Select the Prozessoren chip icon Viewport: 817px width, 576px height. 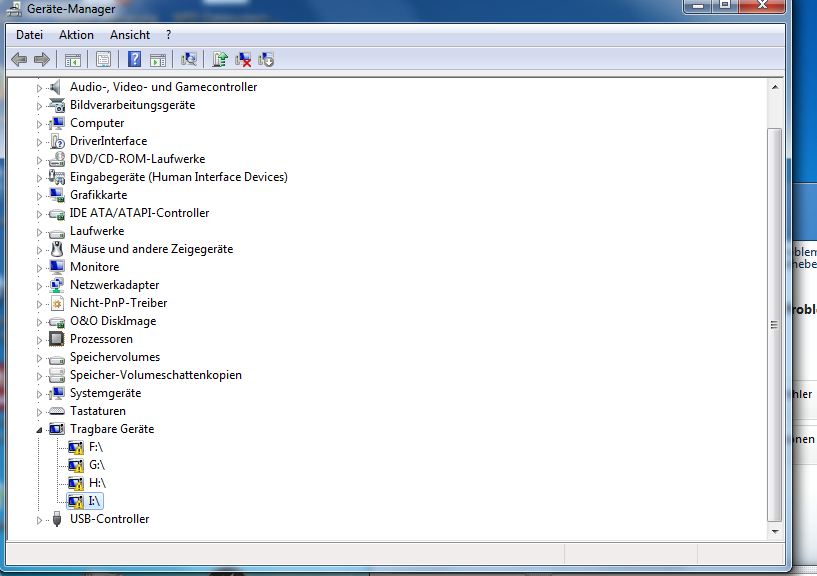[x=56, y=339]
